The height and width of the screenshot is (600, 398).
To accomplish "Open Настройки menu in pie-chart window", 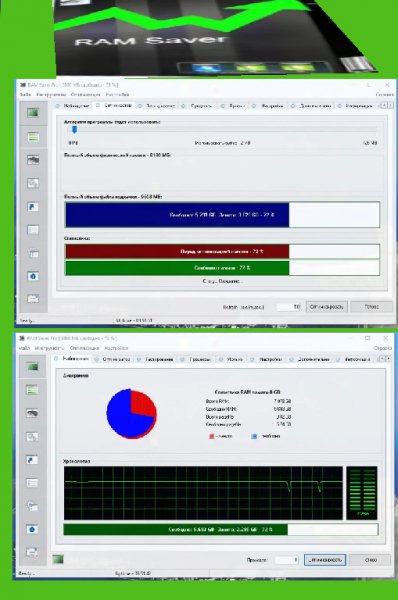I will pyautogui.click(x=116, y=348).
